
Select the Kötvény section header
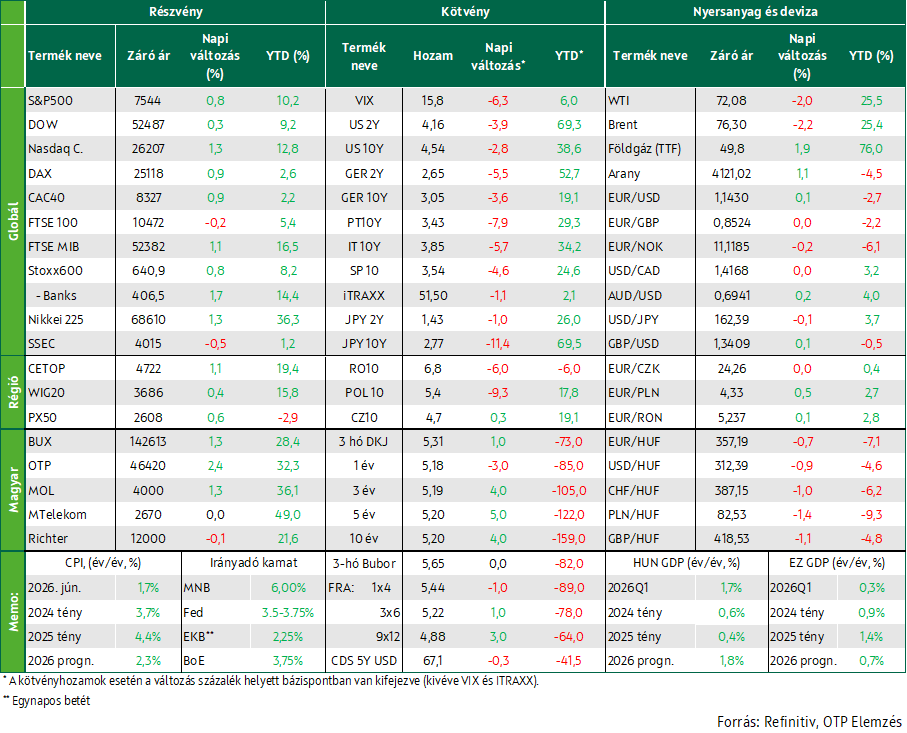[x=465, y=12]
